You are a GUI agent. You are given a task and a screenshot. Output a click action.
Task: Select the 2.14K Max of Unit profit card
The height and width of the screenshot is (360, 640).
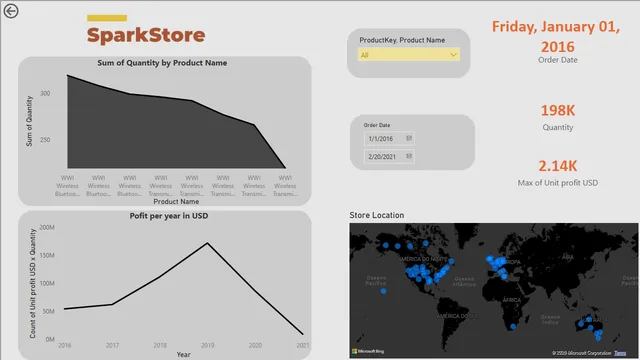558,172
